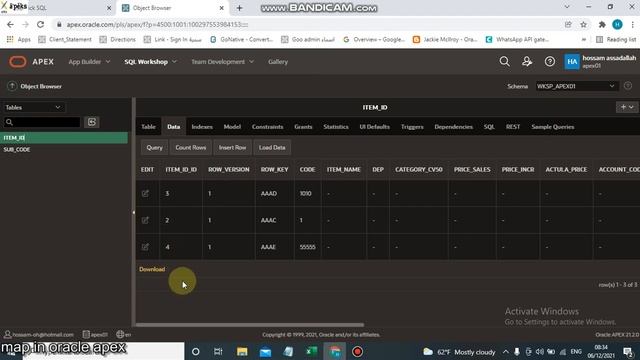Switch to the Indexes tab
Viewport: 640px width, 360px height.
coord(202,127)
